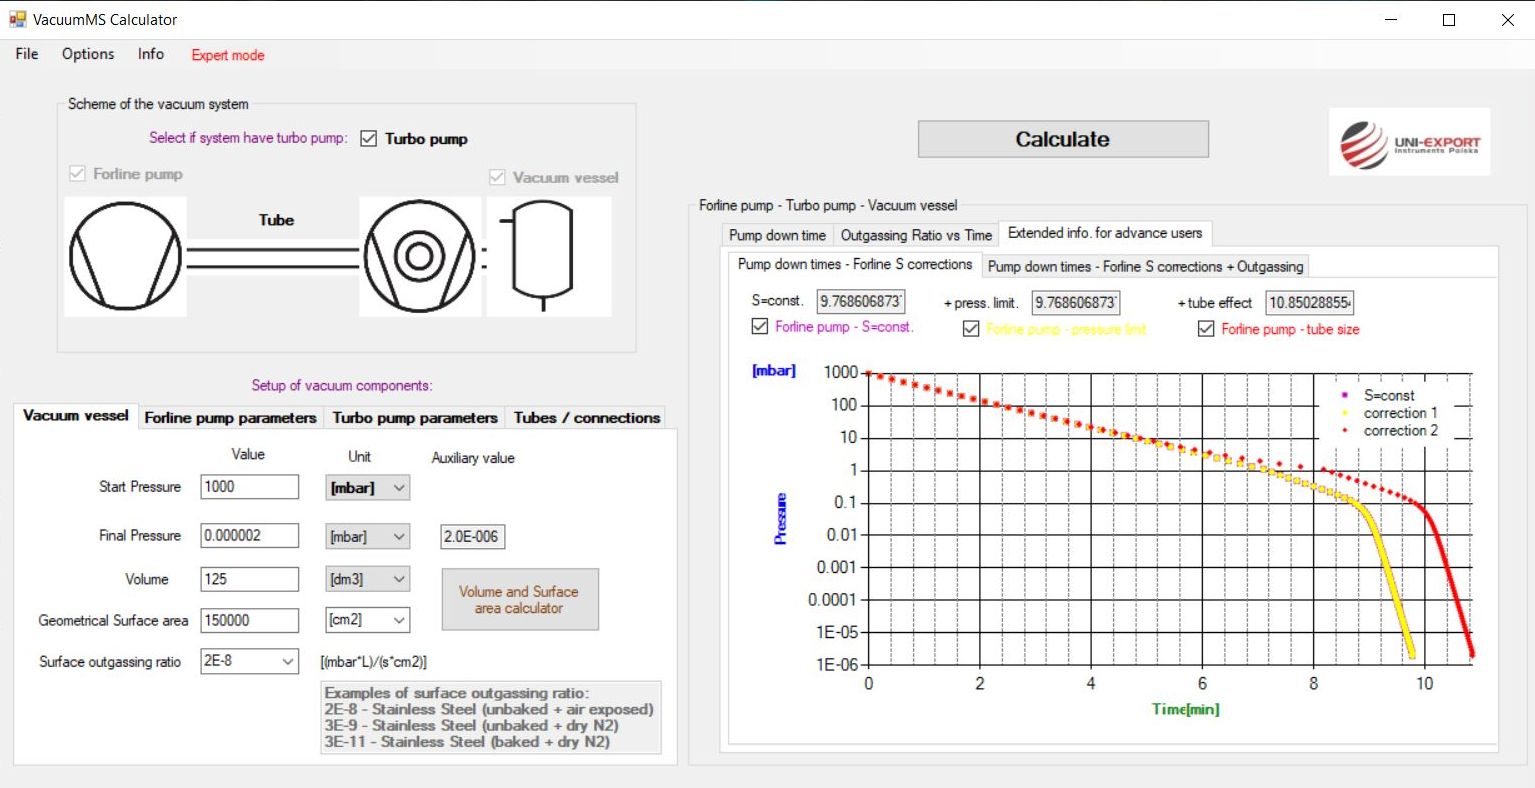Open the Start Pressure unit dropdown
Viewport: 1535px width, 788px height.
(369, 487)
